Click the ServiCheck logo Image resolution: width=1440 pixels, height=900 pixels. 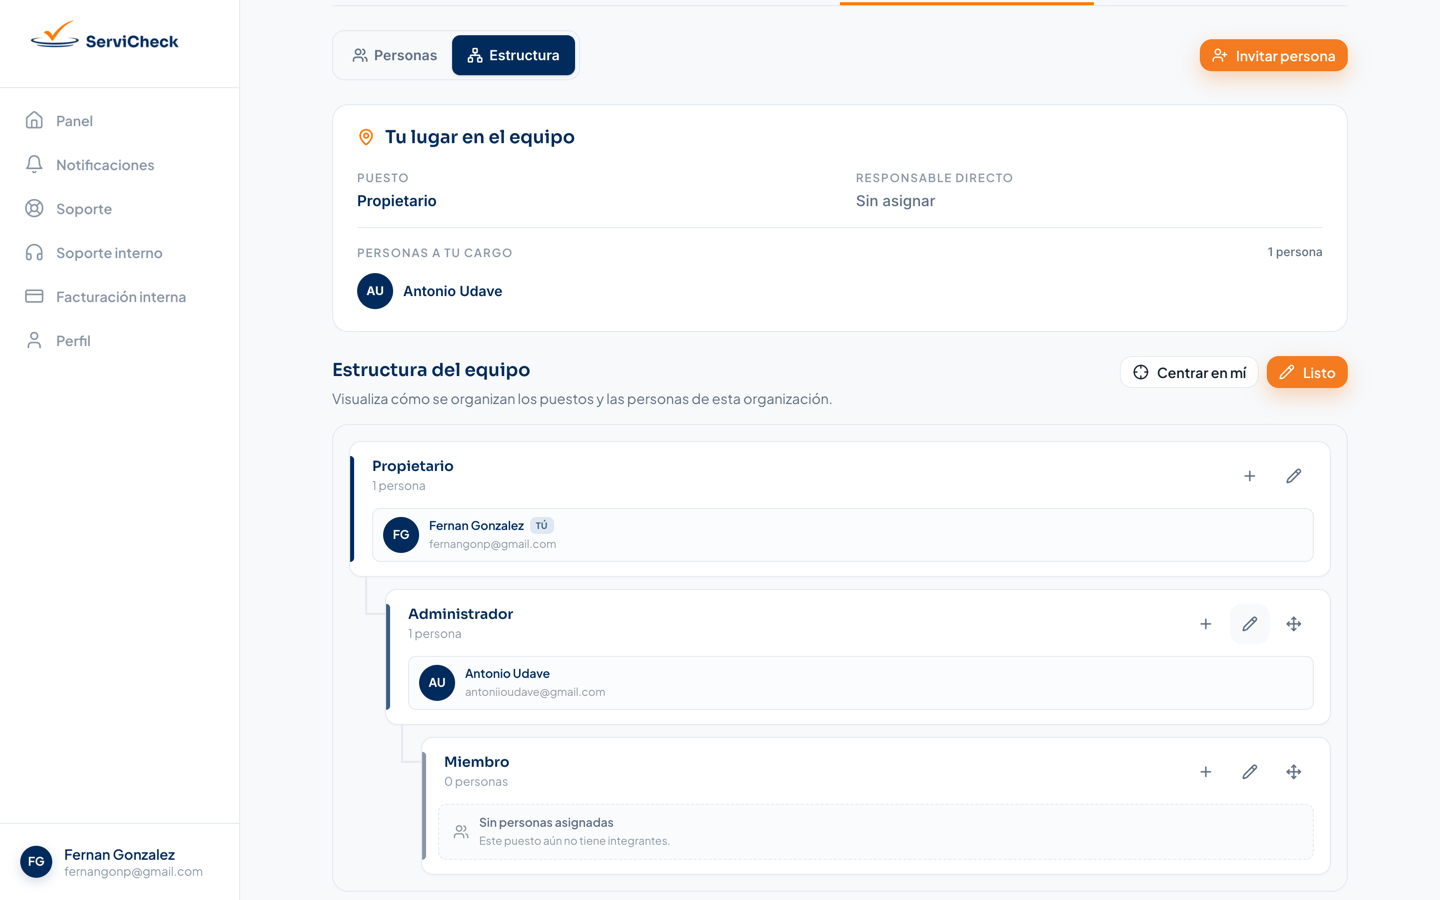(105, 37)
